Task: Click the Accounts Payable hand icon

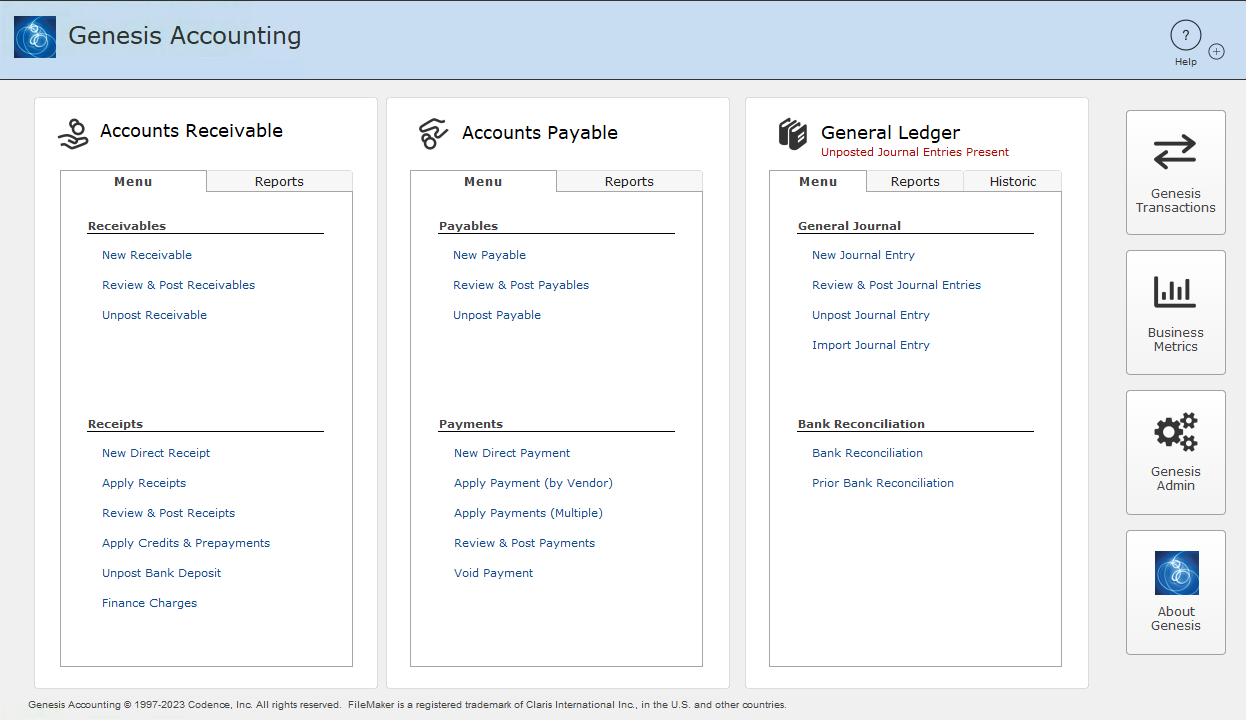Action: tap(432, 132)
